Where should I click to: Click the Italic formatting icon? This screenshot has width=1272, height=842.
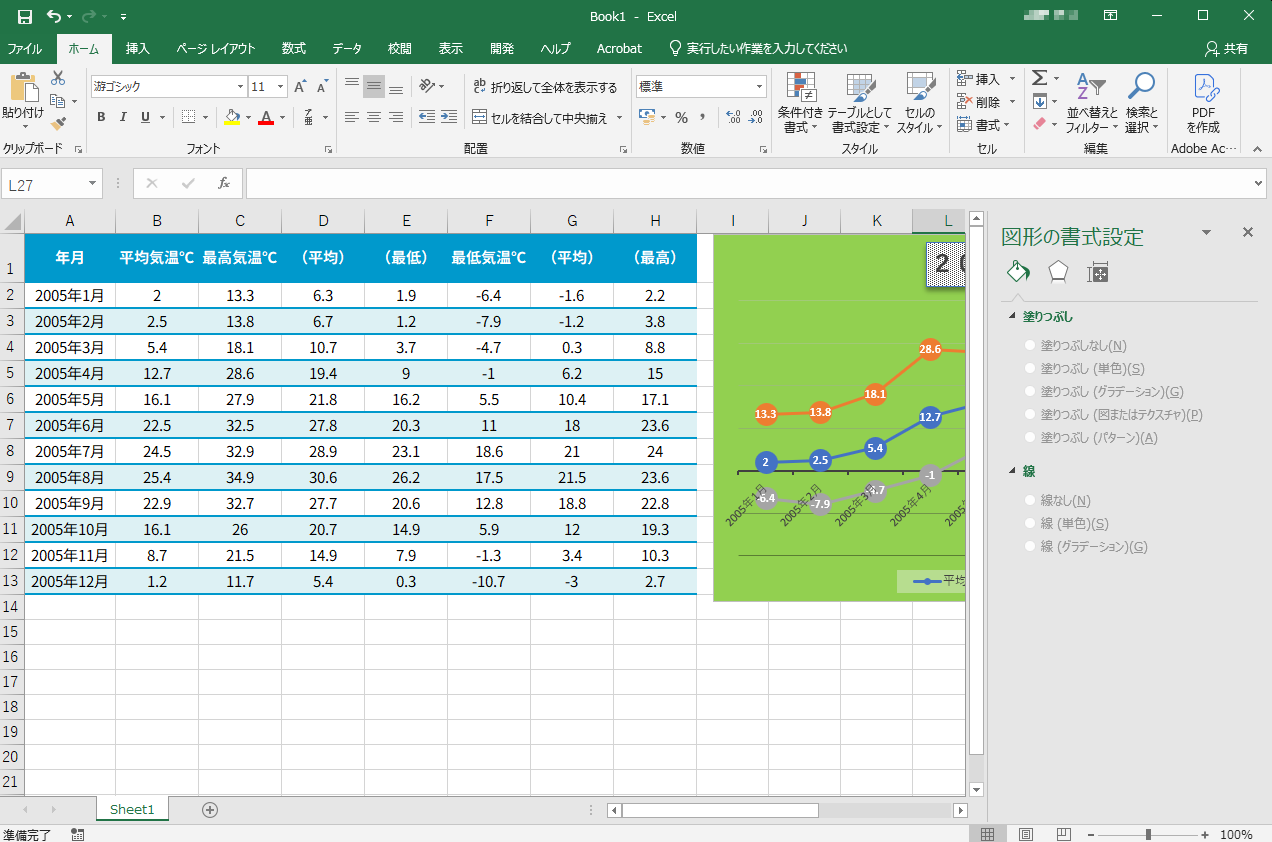coord(123,117)
